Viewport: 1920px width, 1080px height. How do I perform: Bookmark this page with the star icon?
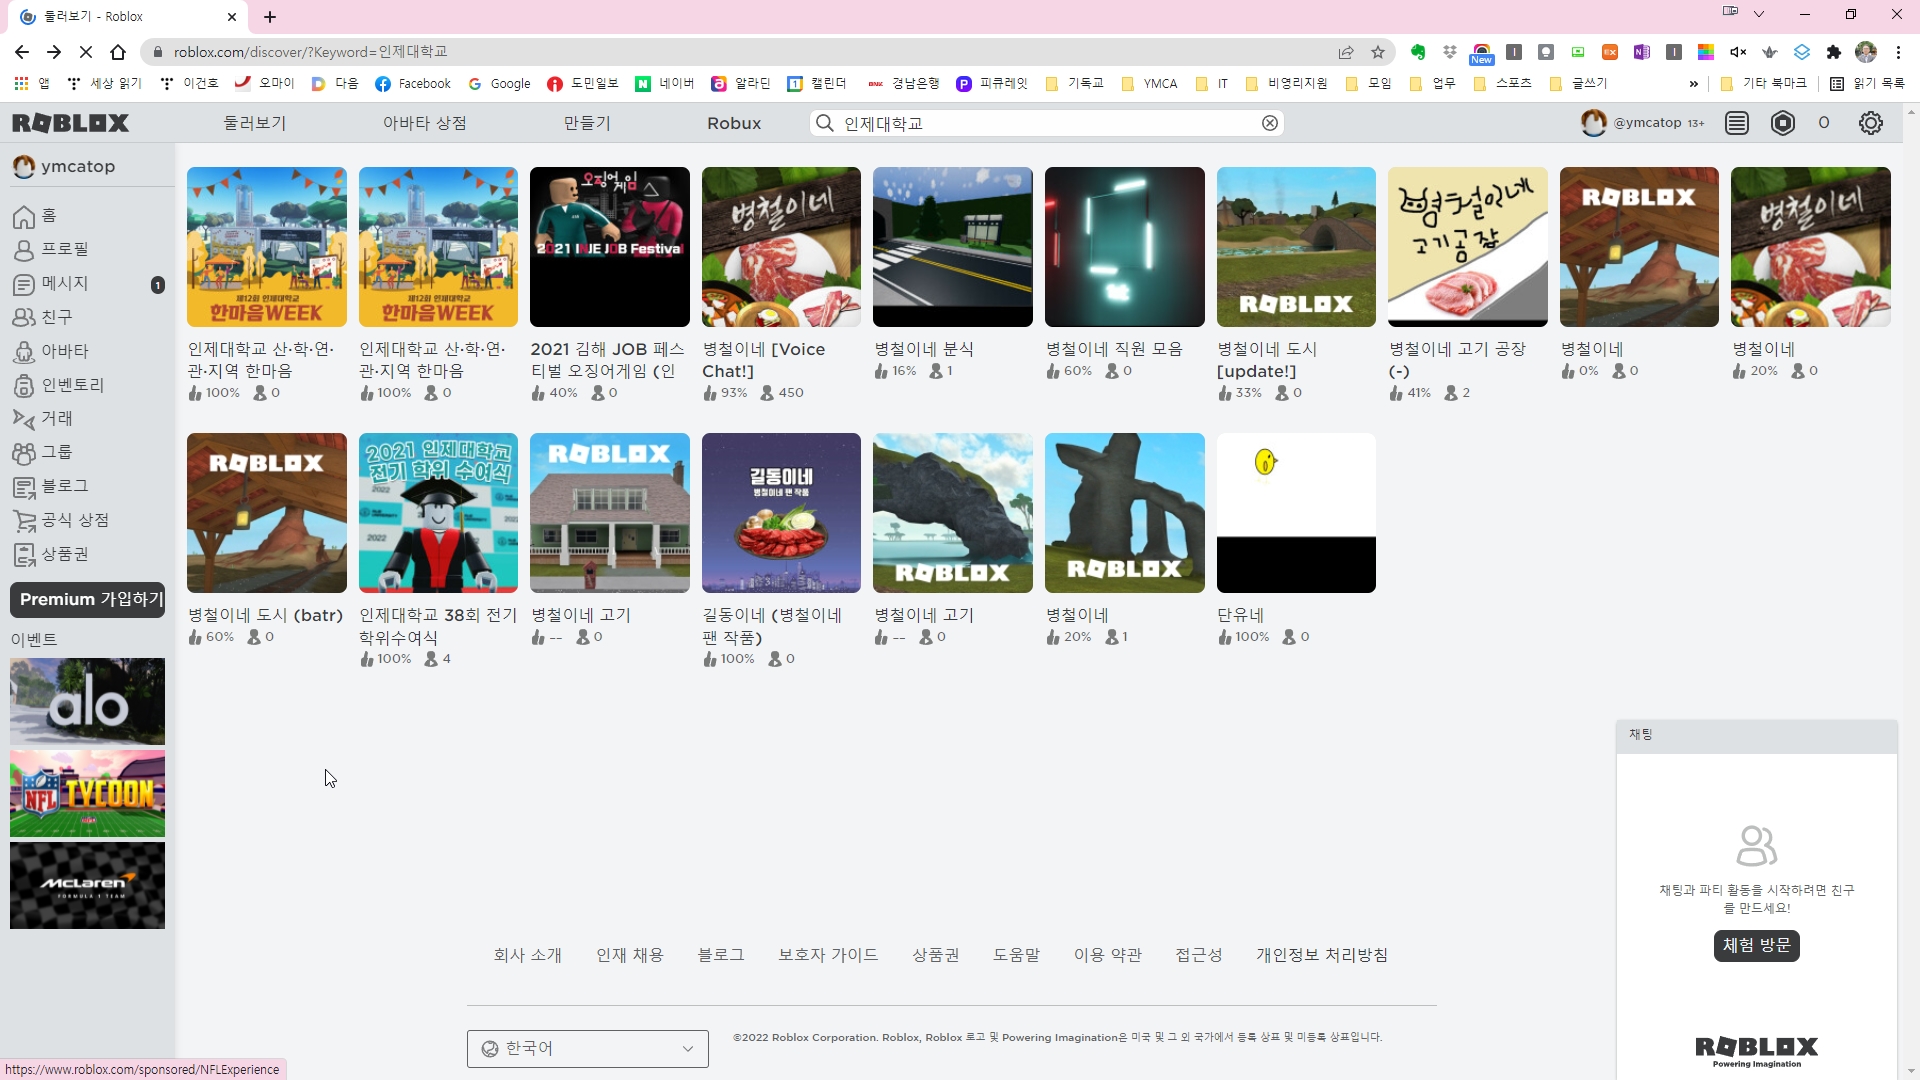[1378, 52]
